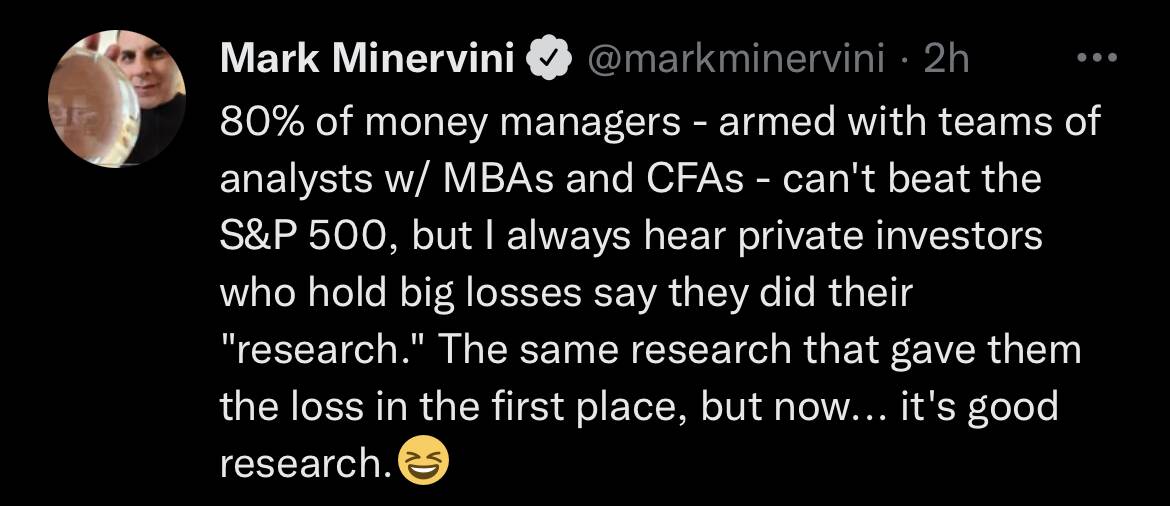
Task: Click the verified checkmark badge
Action: tap(548, 60)
